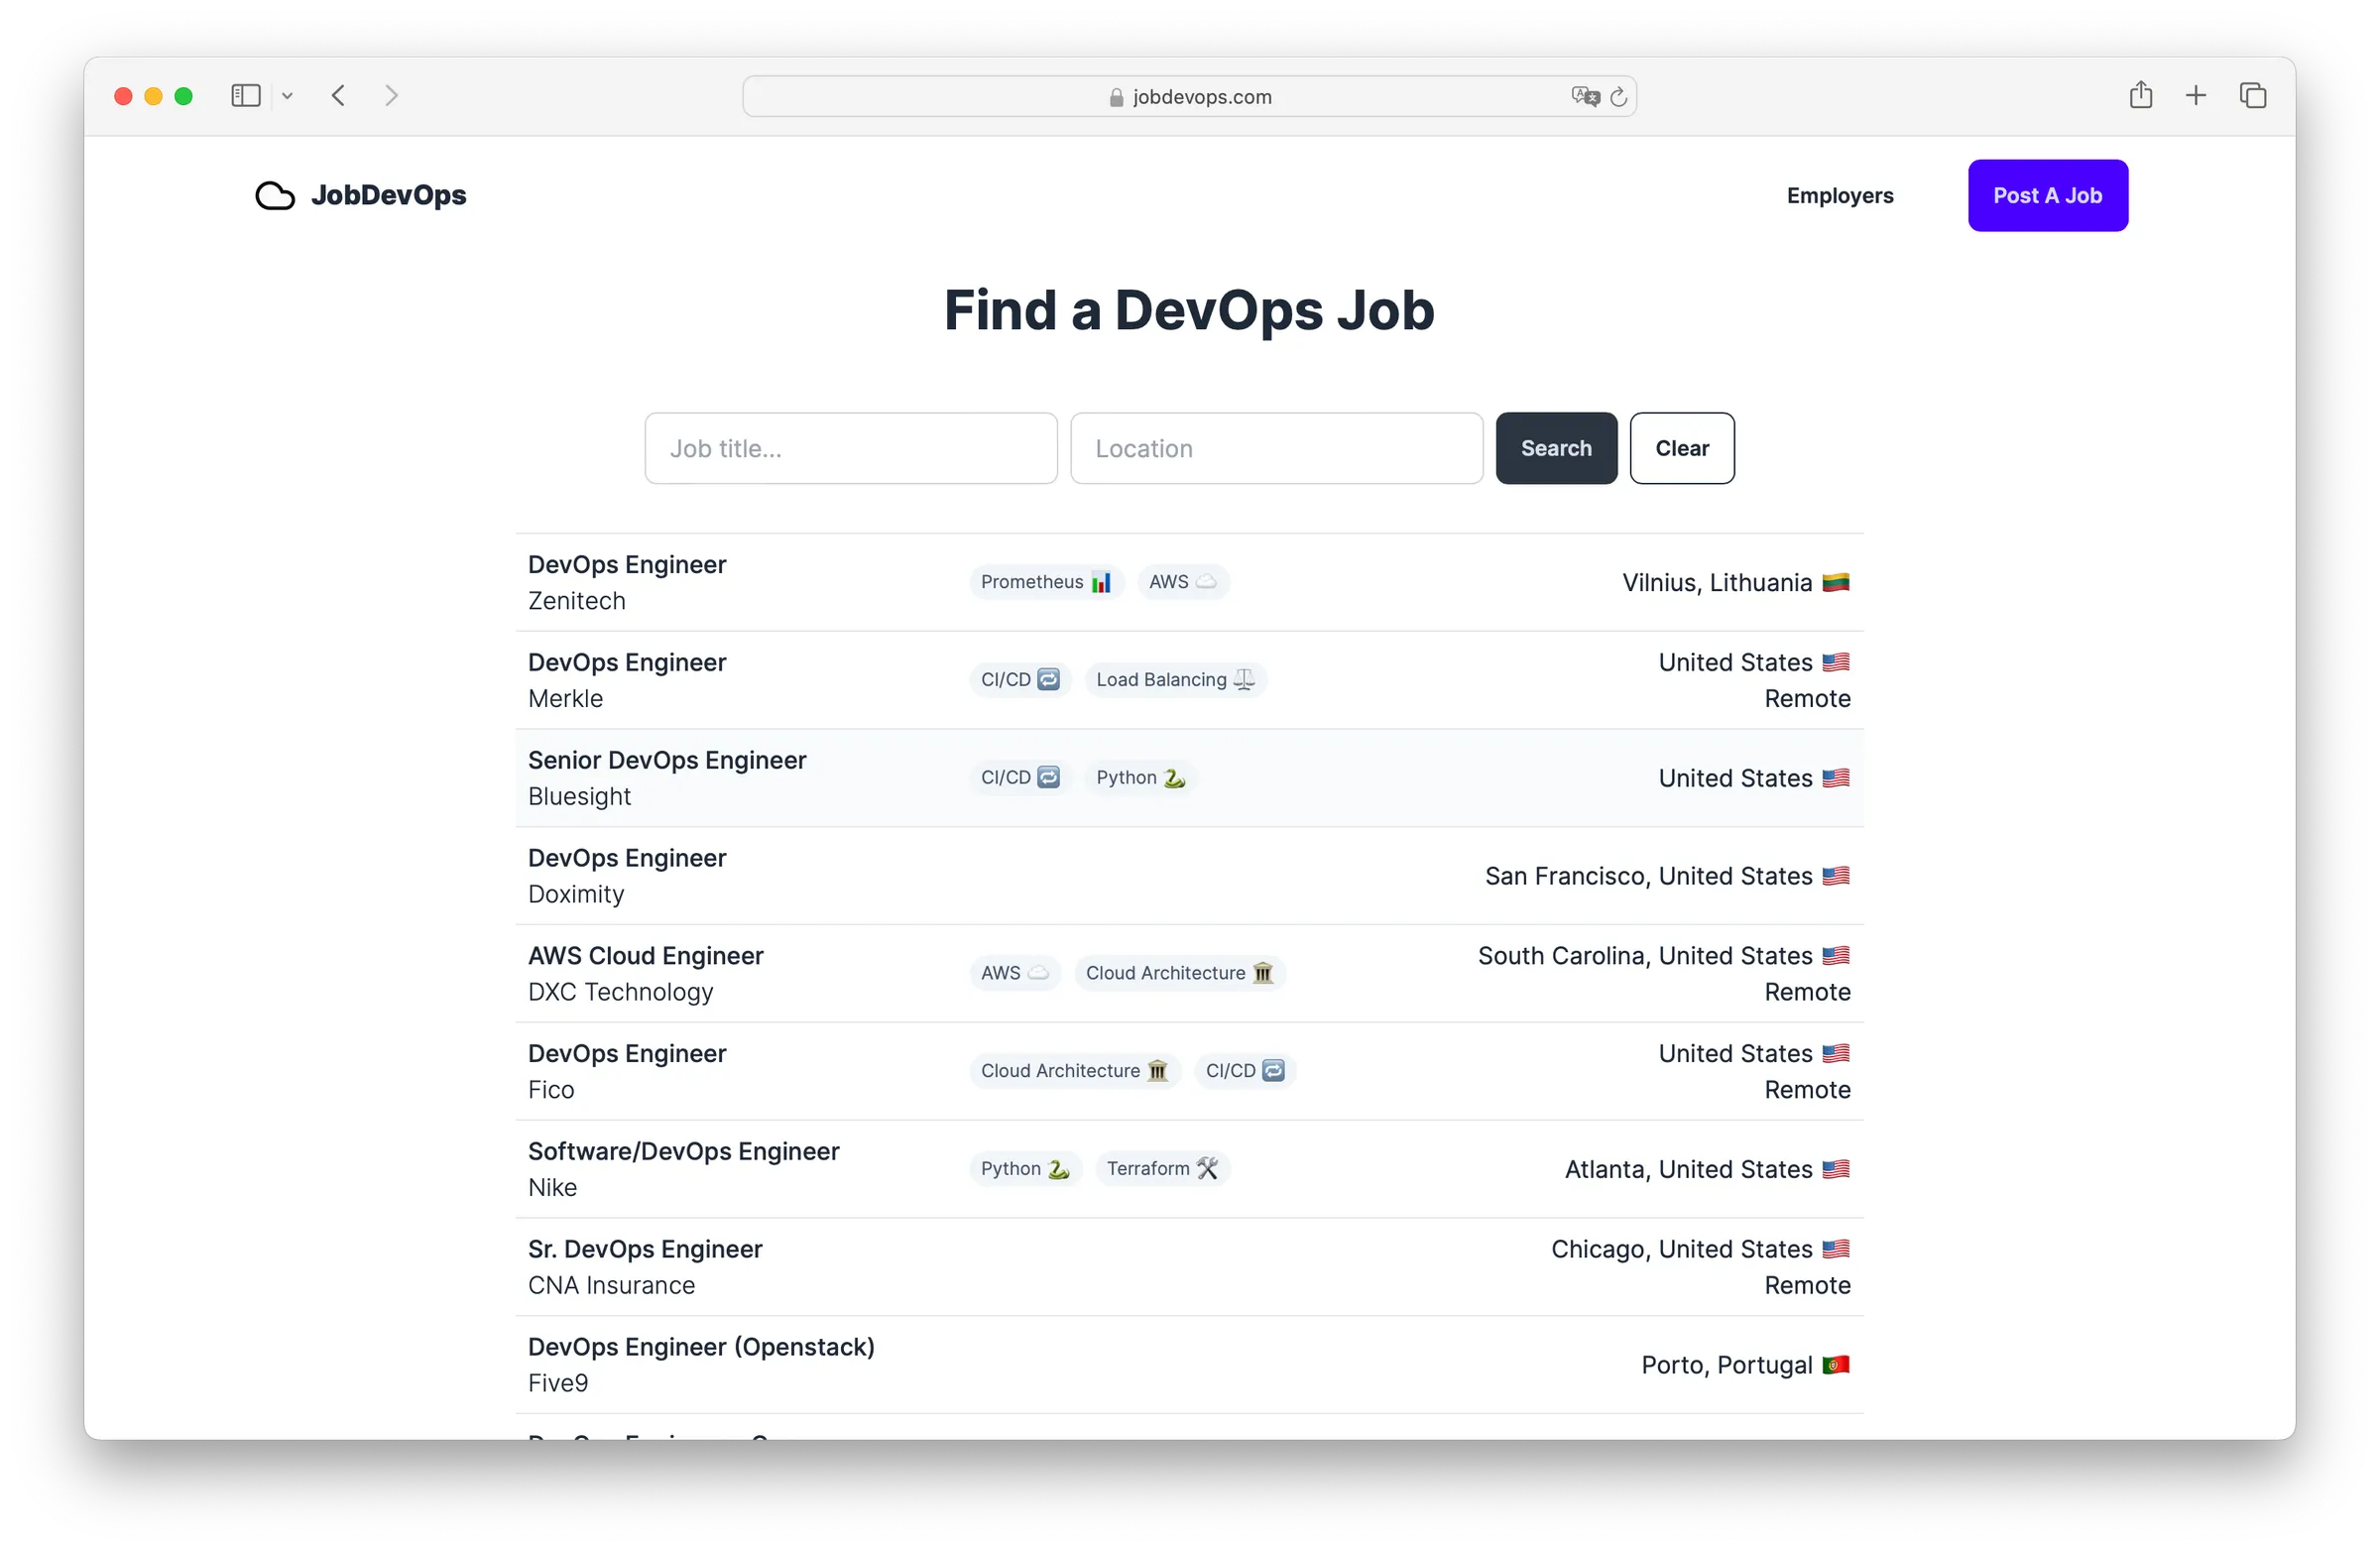Click the back navigation arrow

click(x=339, y=95)
